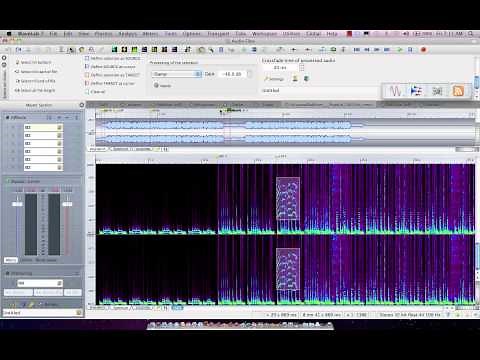Select the highlighted Spectrum tab below lower display
Image resolution: width=480 pixels, height=360 pixels.
[x=177, y=308]
